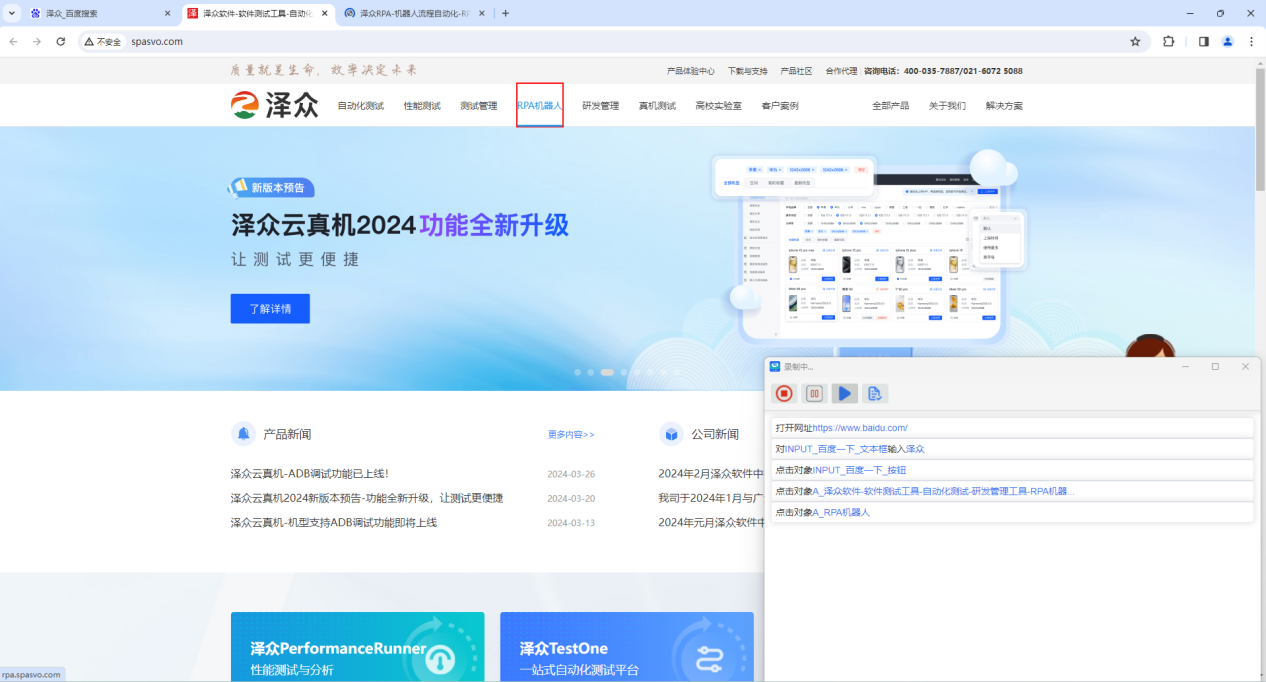The height and width of the screenshot is (682, 1266).
Task: Click the 泽众云真机2024功能全新升级 banner headline
Action: (x=400, y=225)
